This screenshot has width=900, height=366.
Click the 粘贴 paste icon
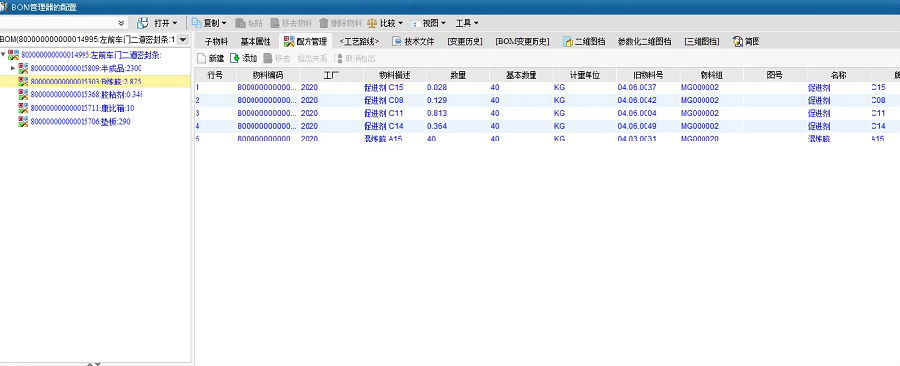[241, 23]
